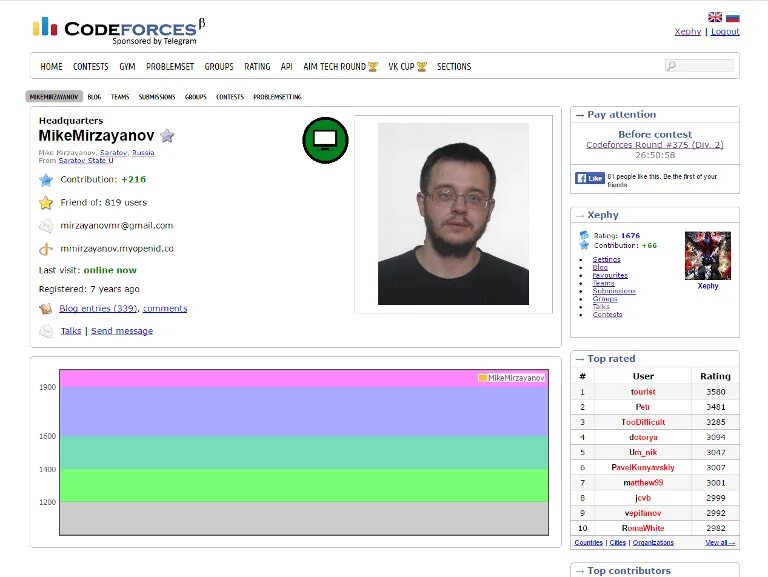Open RomaWhite's profile in Top rated
Viewport: 768px width, 577px height.
point(643,528)
